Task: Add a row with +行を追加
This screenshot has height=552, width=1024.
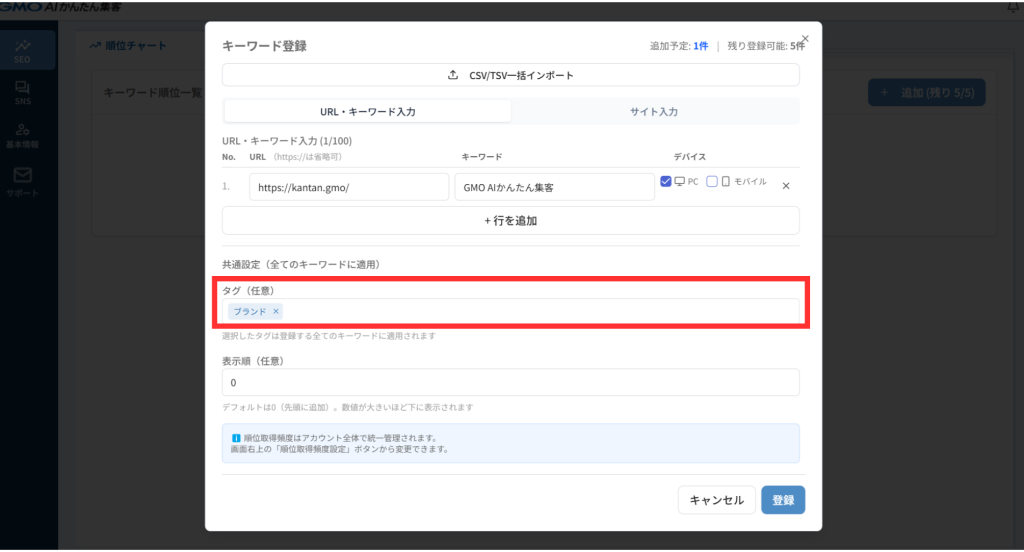Action: pos(510,221)
